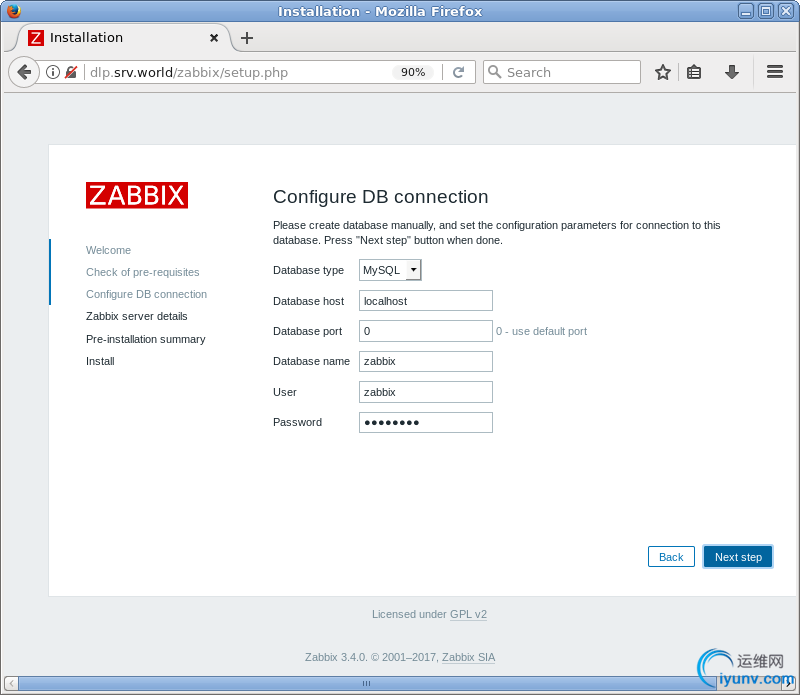This screenshot has height=695, width=800.
Task: Click the ZABBIX logo
Action: pos(137,195)
